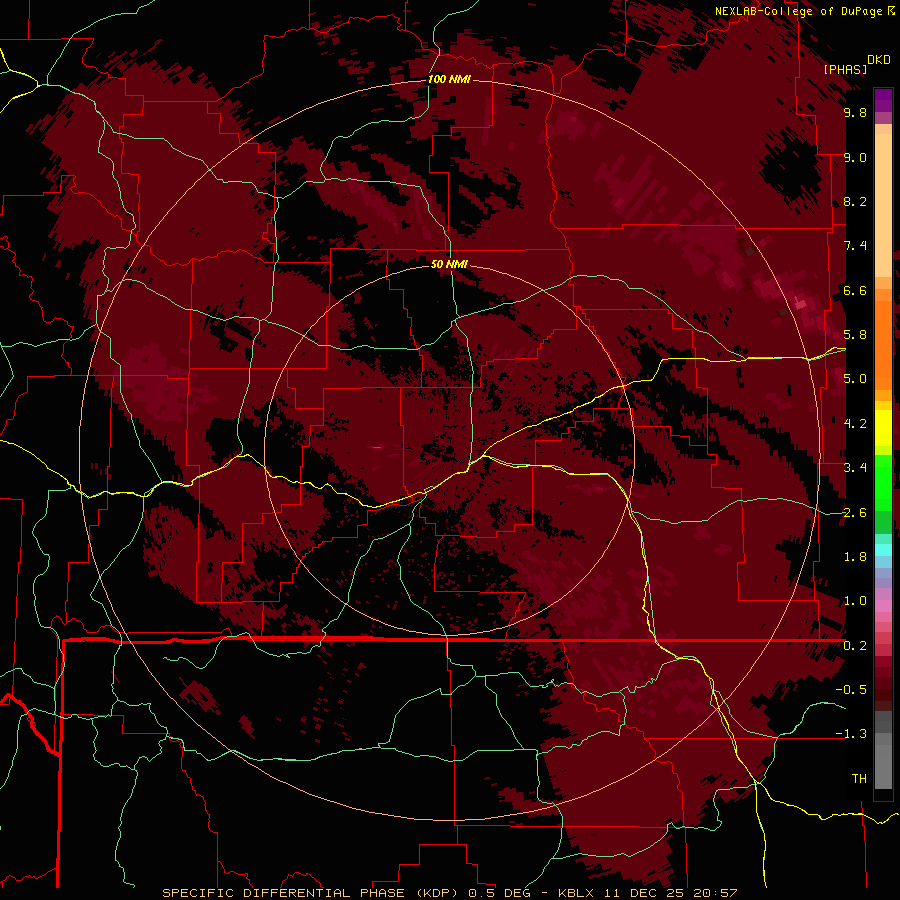The width and height of the screenshot is (900, 900).
Task: Pick the yellow segment of the color bar
Action: pos(883,428)
